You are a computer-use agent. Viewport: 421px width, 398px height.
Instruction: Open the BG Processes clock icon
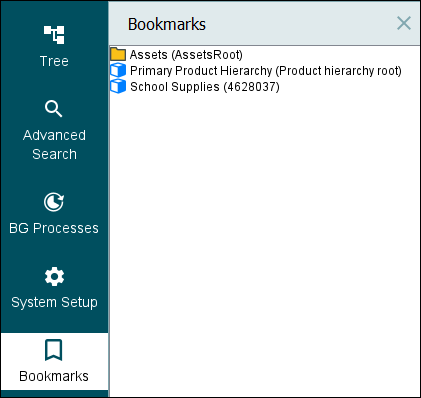(54, 202)
